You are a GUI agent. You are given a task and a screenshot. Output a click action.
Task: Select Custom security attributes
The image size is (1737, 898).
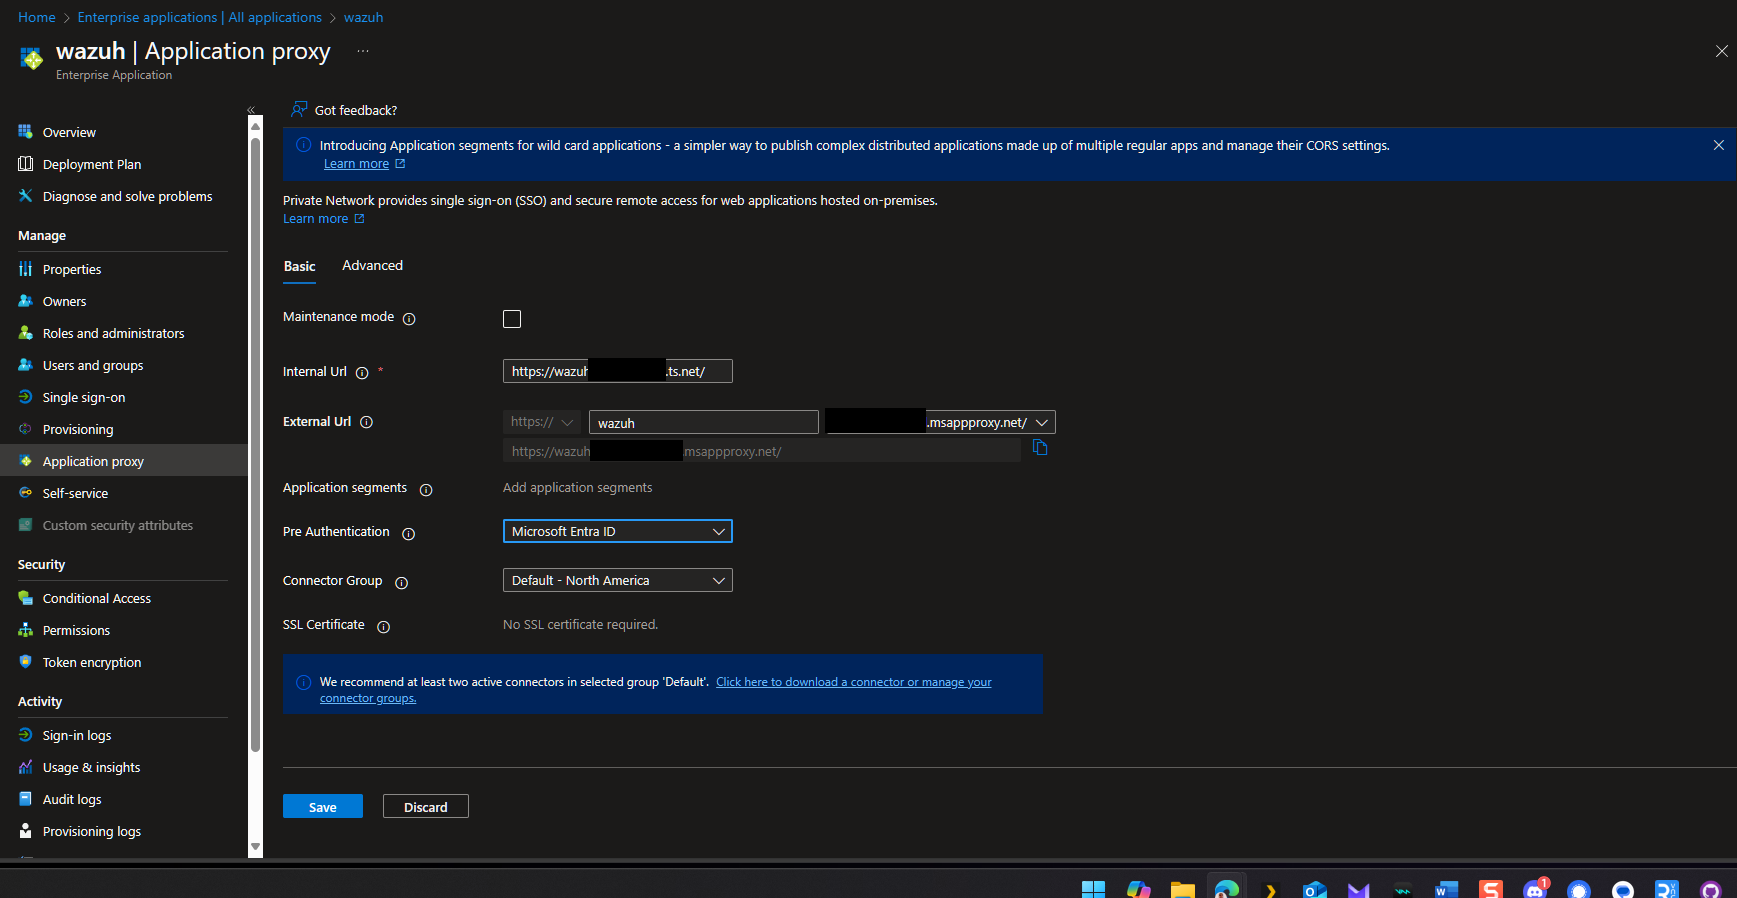click(x=118, y=525)
